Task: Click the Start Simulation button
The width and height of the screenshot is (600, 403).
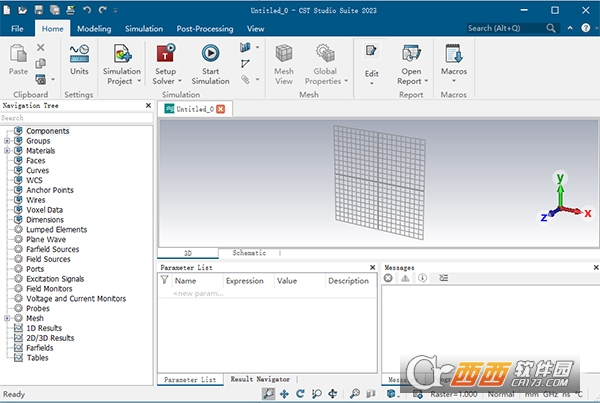Action: pos(210,64)
